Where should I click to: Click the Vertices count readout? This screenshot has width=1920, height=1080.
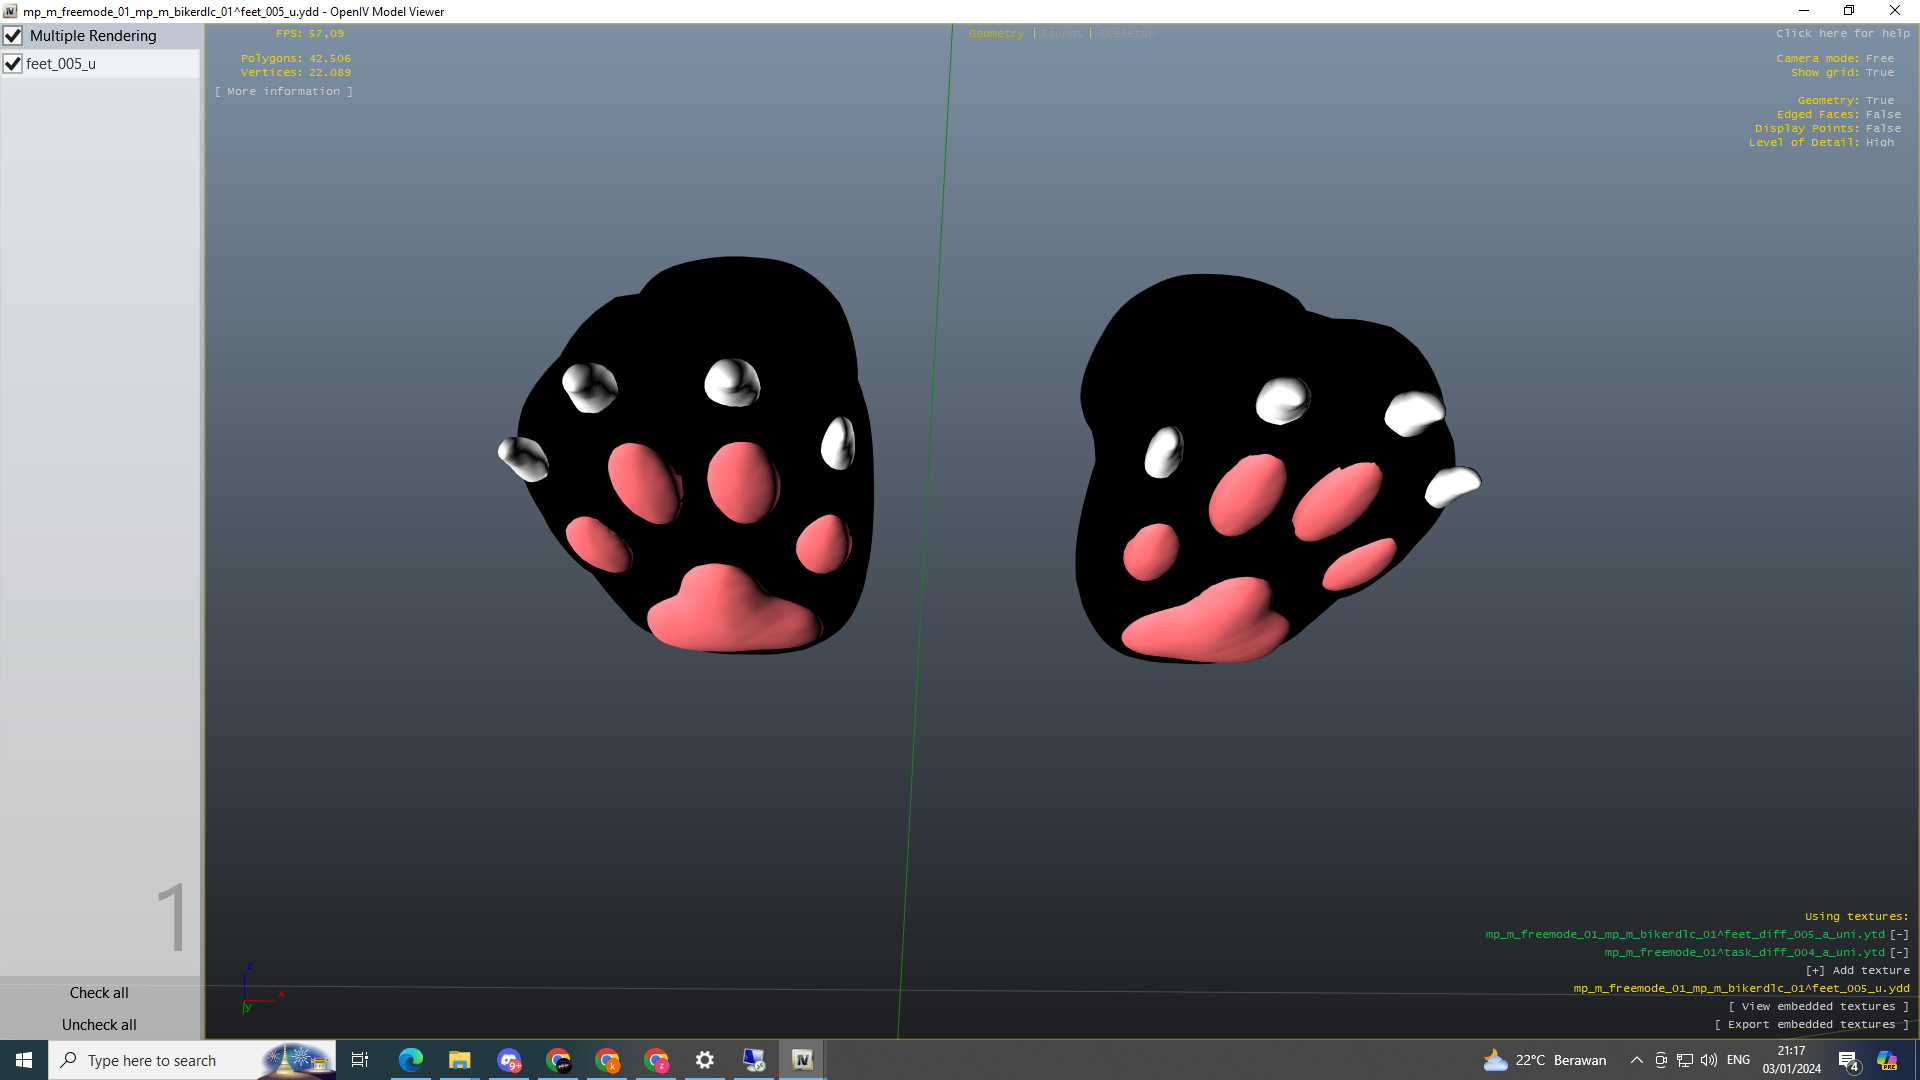point(296,73)
